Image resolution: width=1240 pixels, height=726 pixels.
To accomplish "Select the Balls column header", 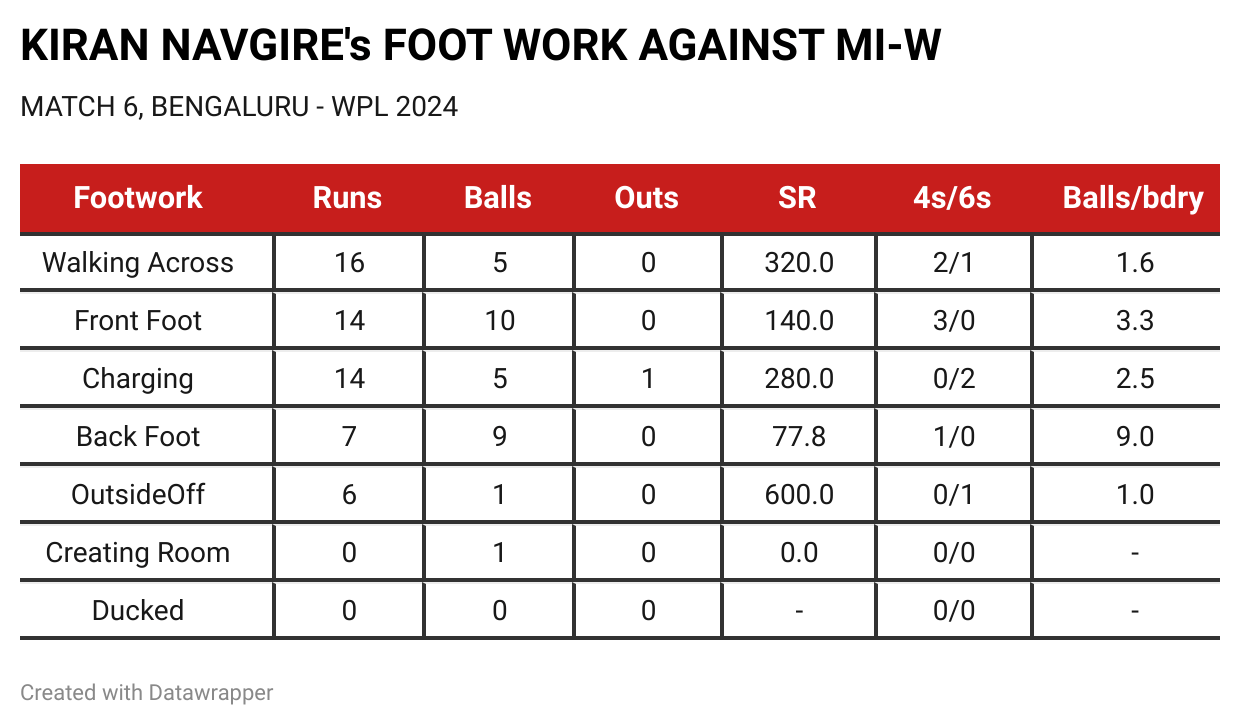I will [x=498, y=198].
